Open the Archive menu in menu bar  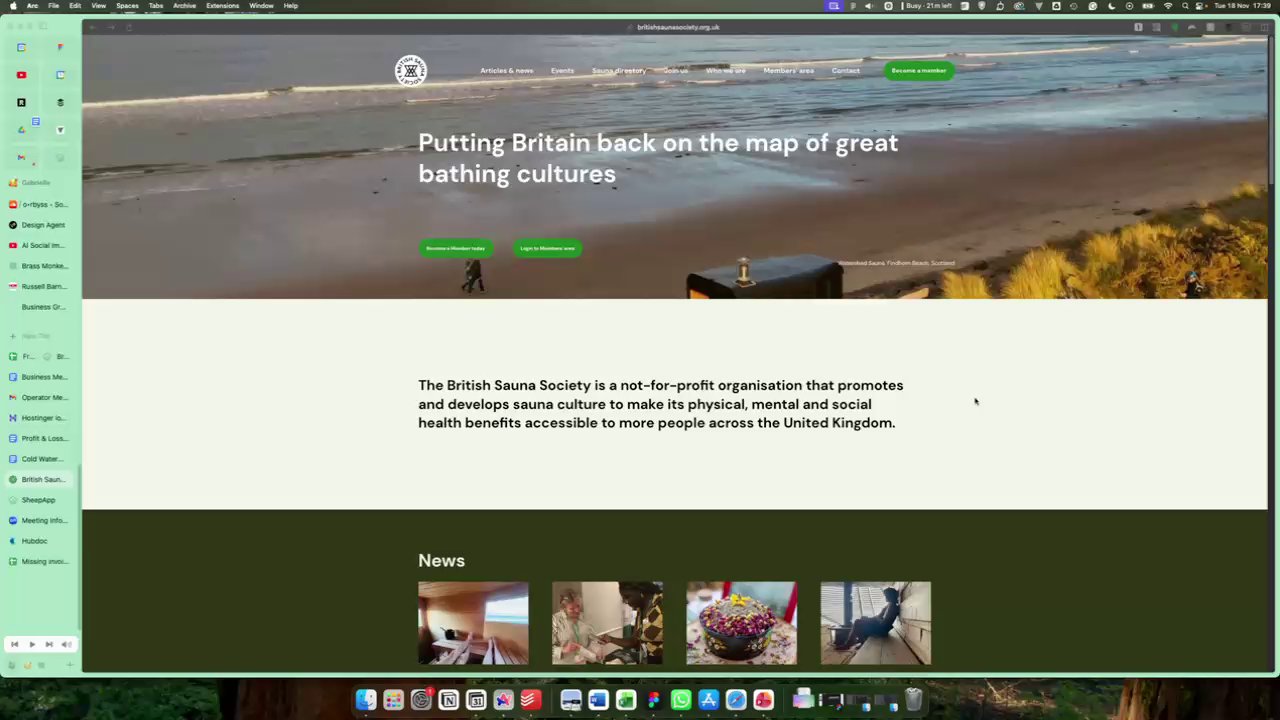click(x=184, y=6)
